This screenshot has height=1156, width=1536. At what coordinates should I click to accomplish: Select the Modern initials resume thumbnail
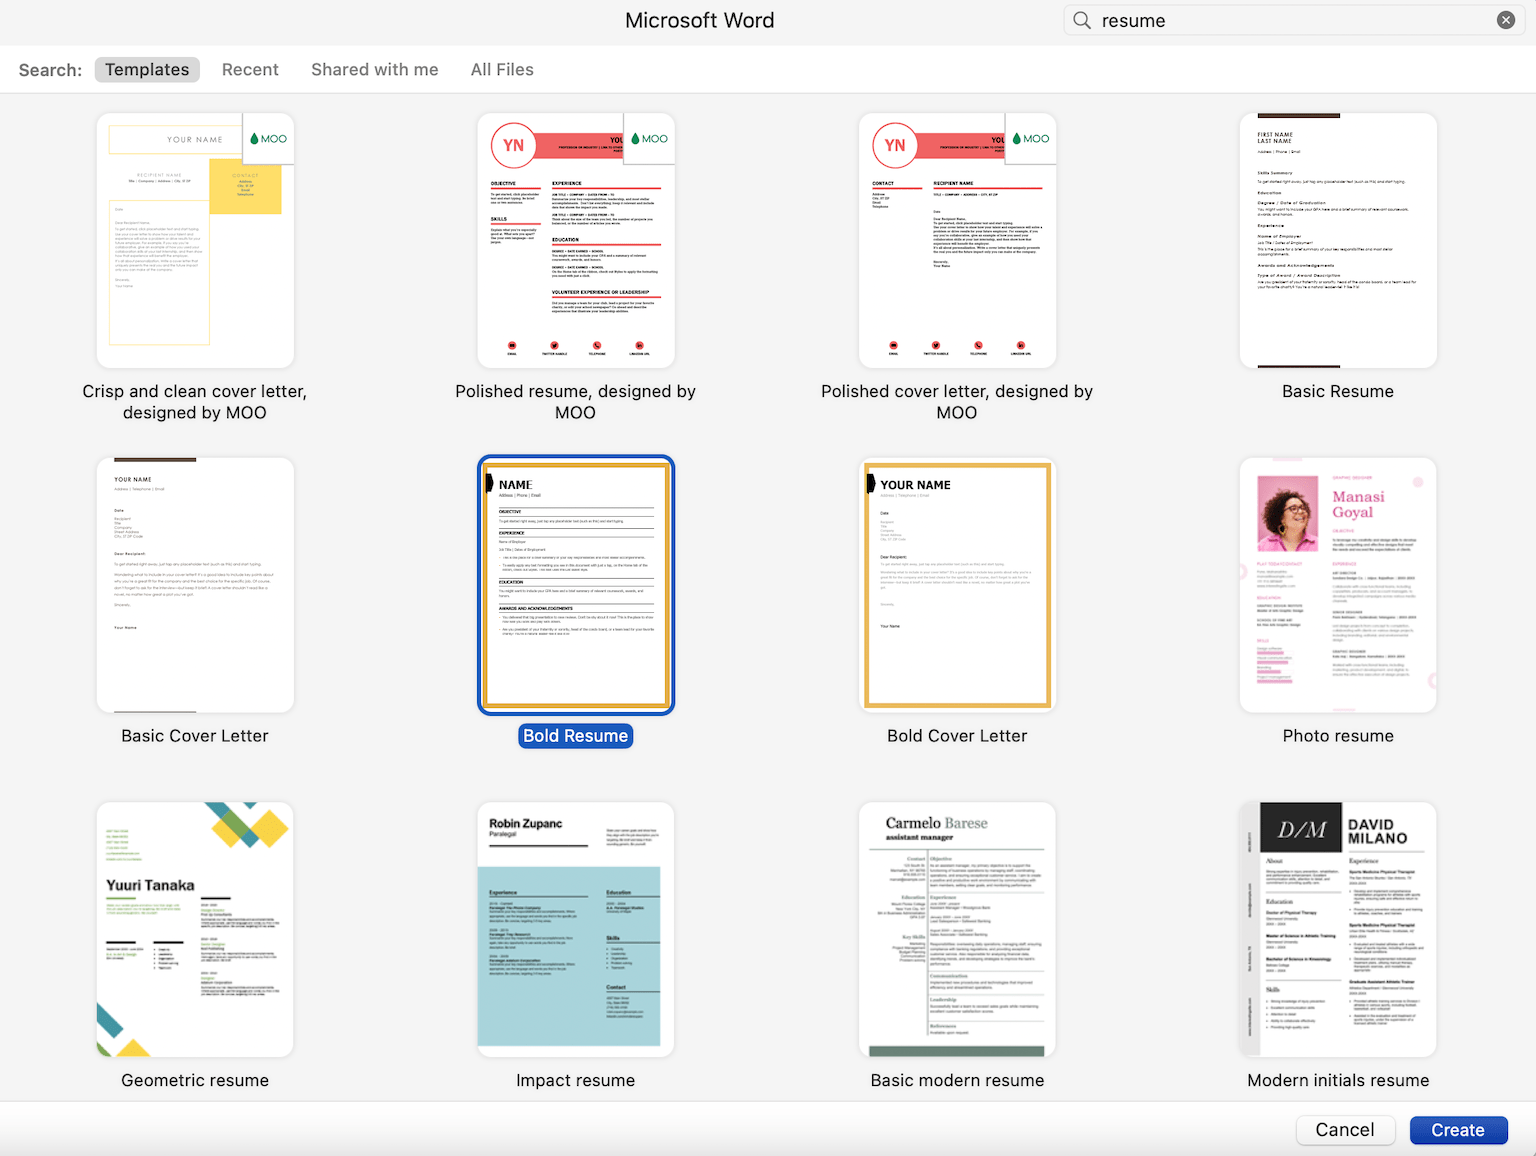[x=1338, y=929]
